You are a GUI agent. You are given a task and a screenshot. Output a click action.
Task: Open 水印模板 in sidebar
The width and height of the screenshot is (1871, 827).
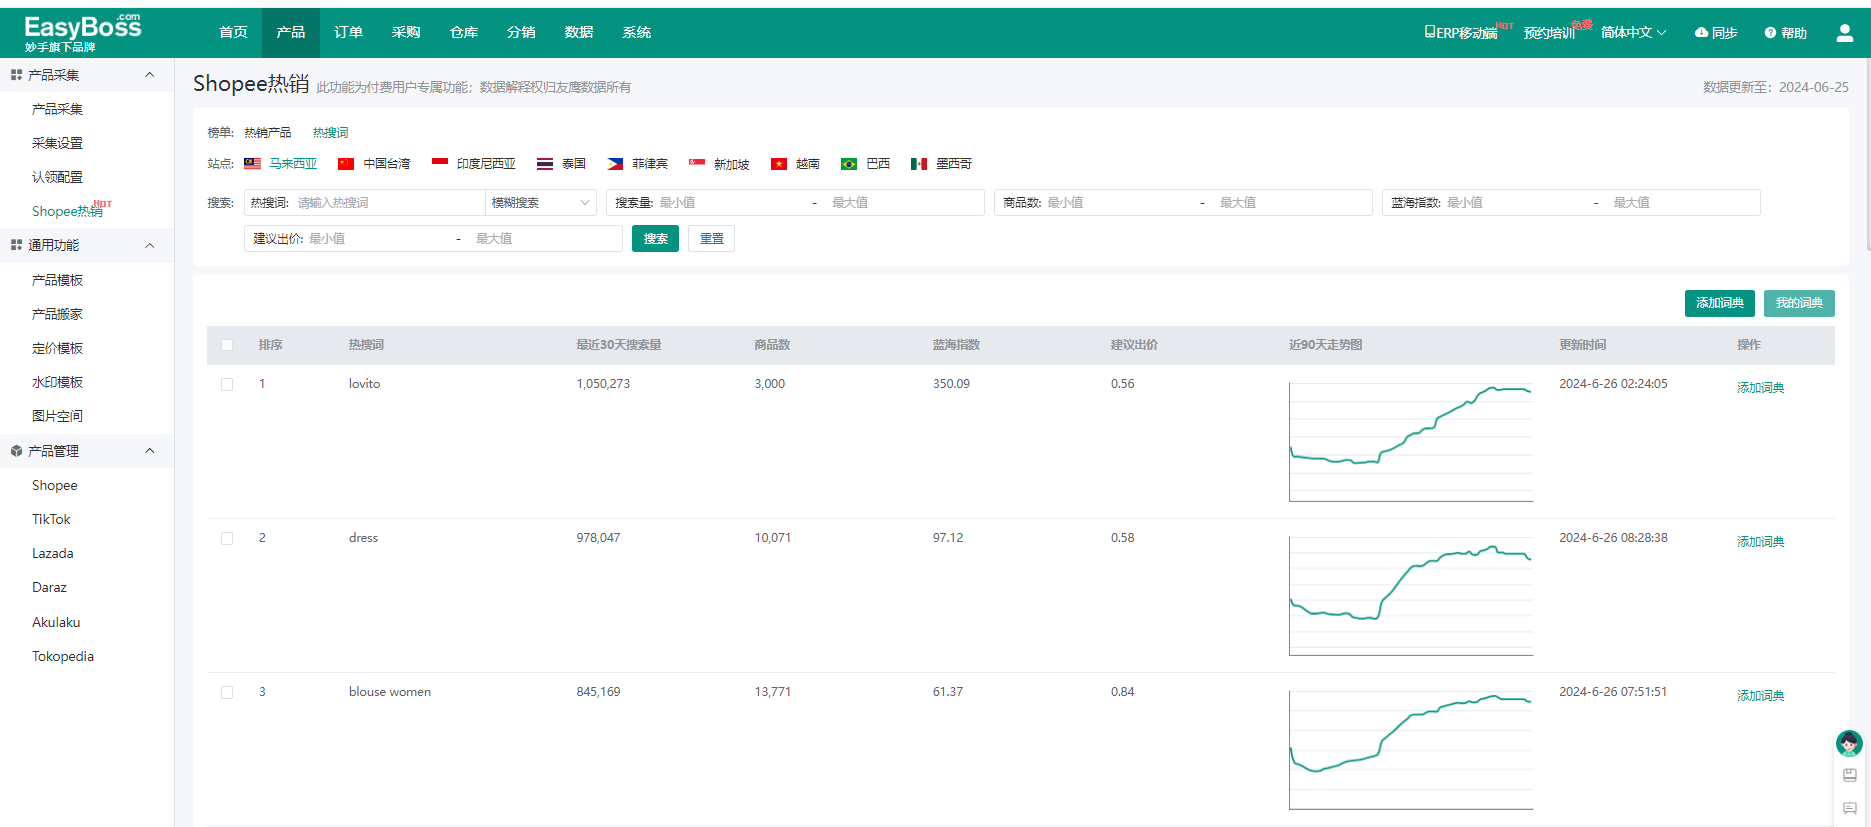[x=57, y=382]
